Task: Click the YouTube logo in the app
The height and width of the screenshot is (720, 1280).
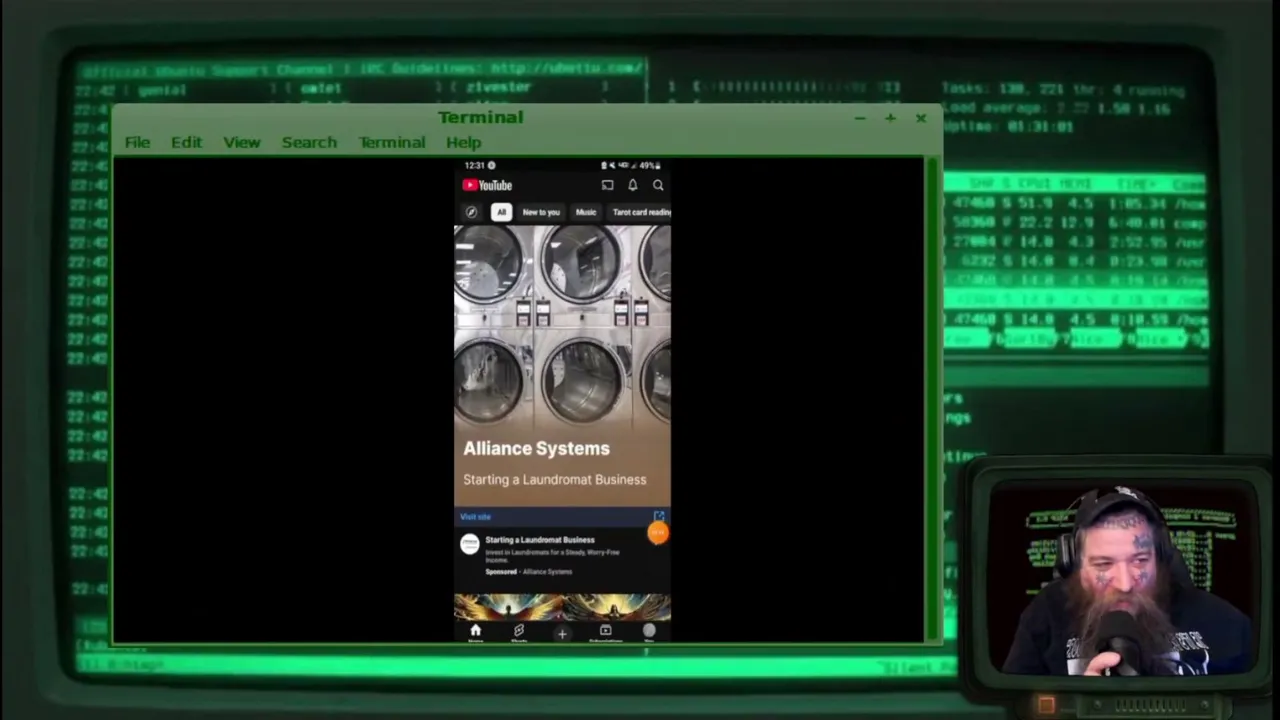Action: point(487,185)
